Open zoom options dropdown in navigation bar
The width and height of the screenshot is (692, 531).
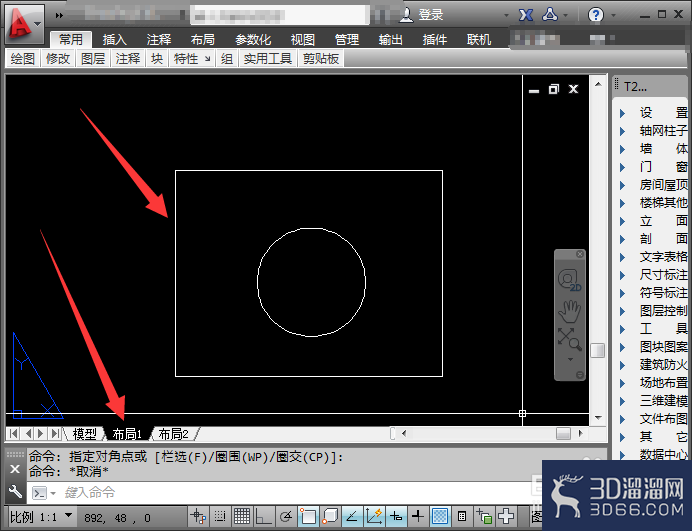pyautogui.click(x=570, y=359)
